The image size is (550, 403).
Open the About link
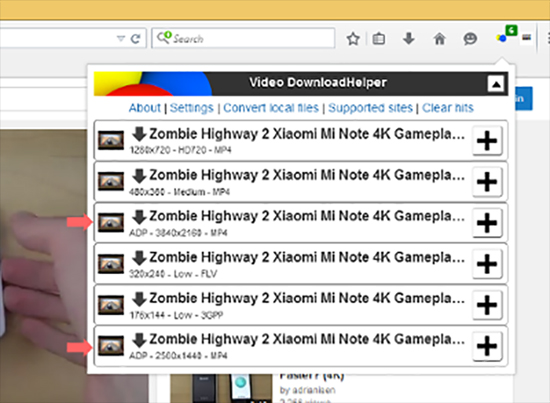click(145, 108)
